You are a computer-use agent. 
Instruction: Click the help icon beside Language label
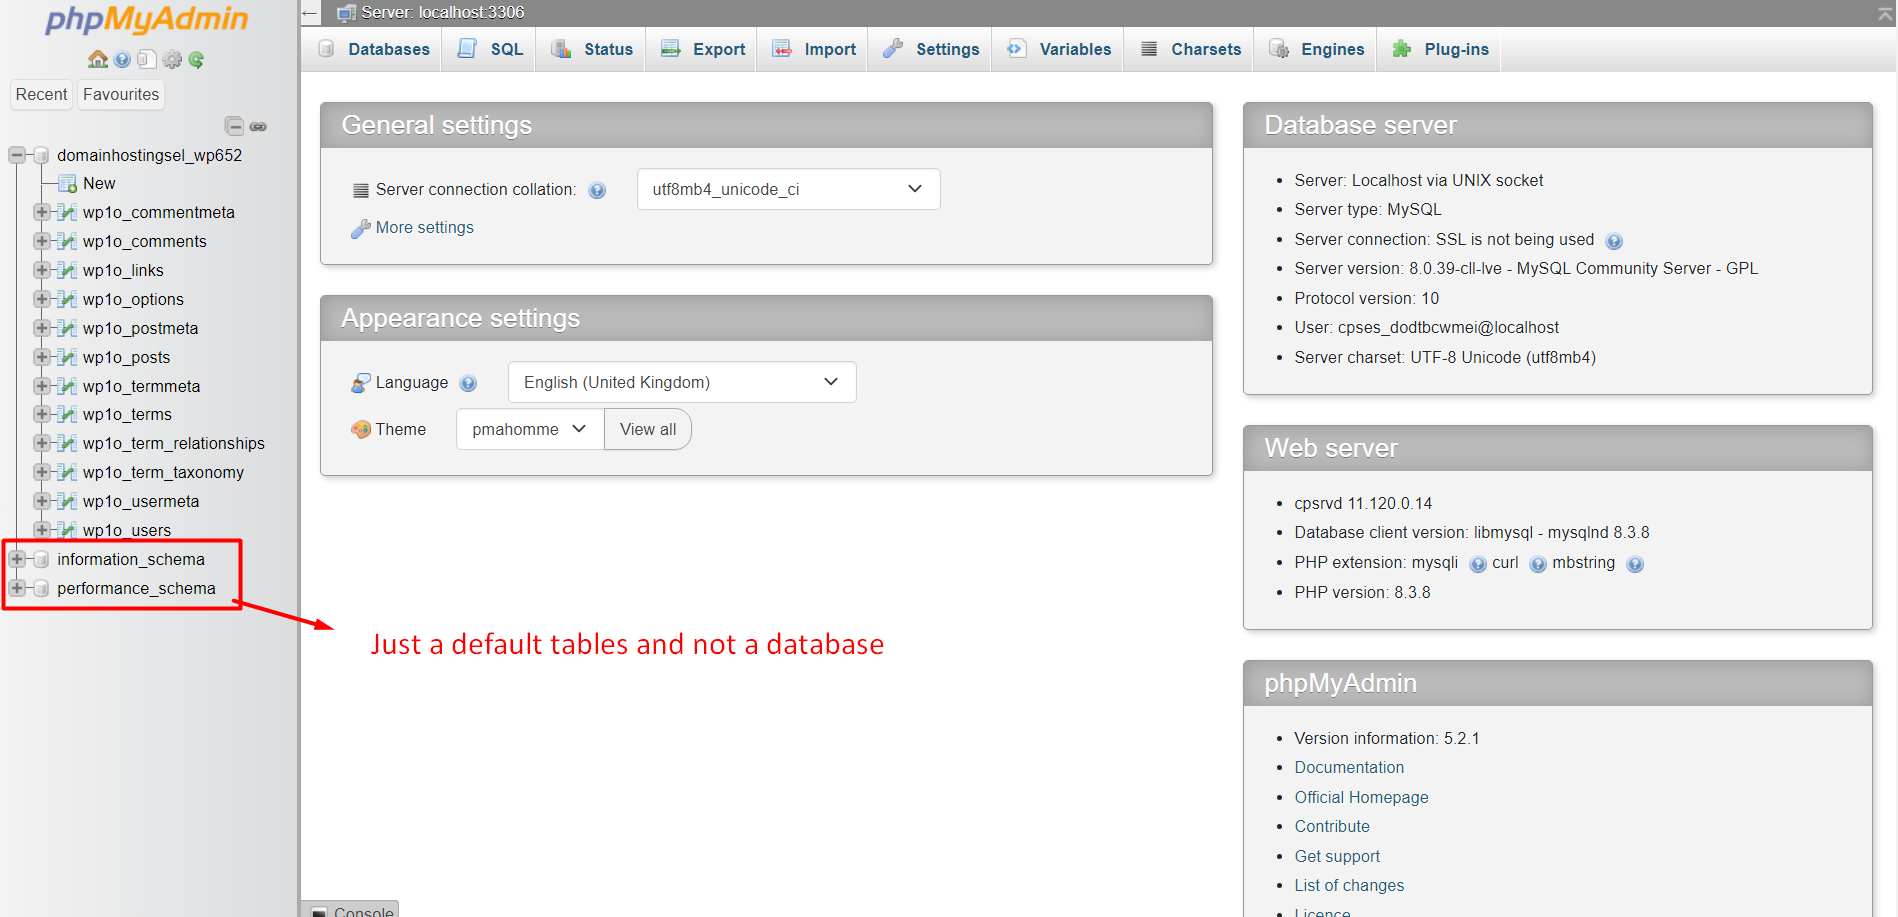click(468, 383)
